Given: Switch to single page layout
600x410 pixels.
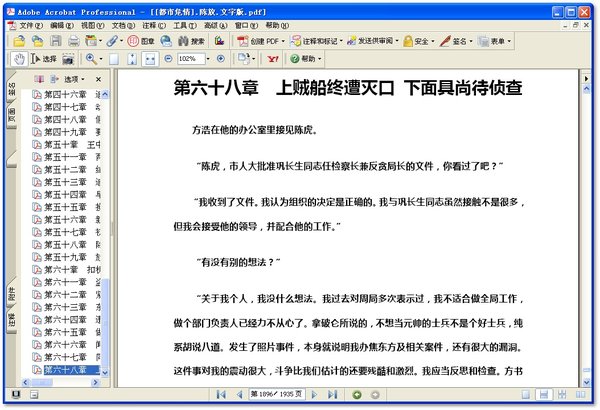Looking at the screenshot, I should 526,394.
